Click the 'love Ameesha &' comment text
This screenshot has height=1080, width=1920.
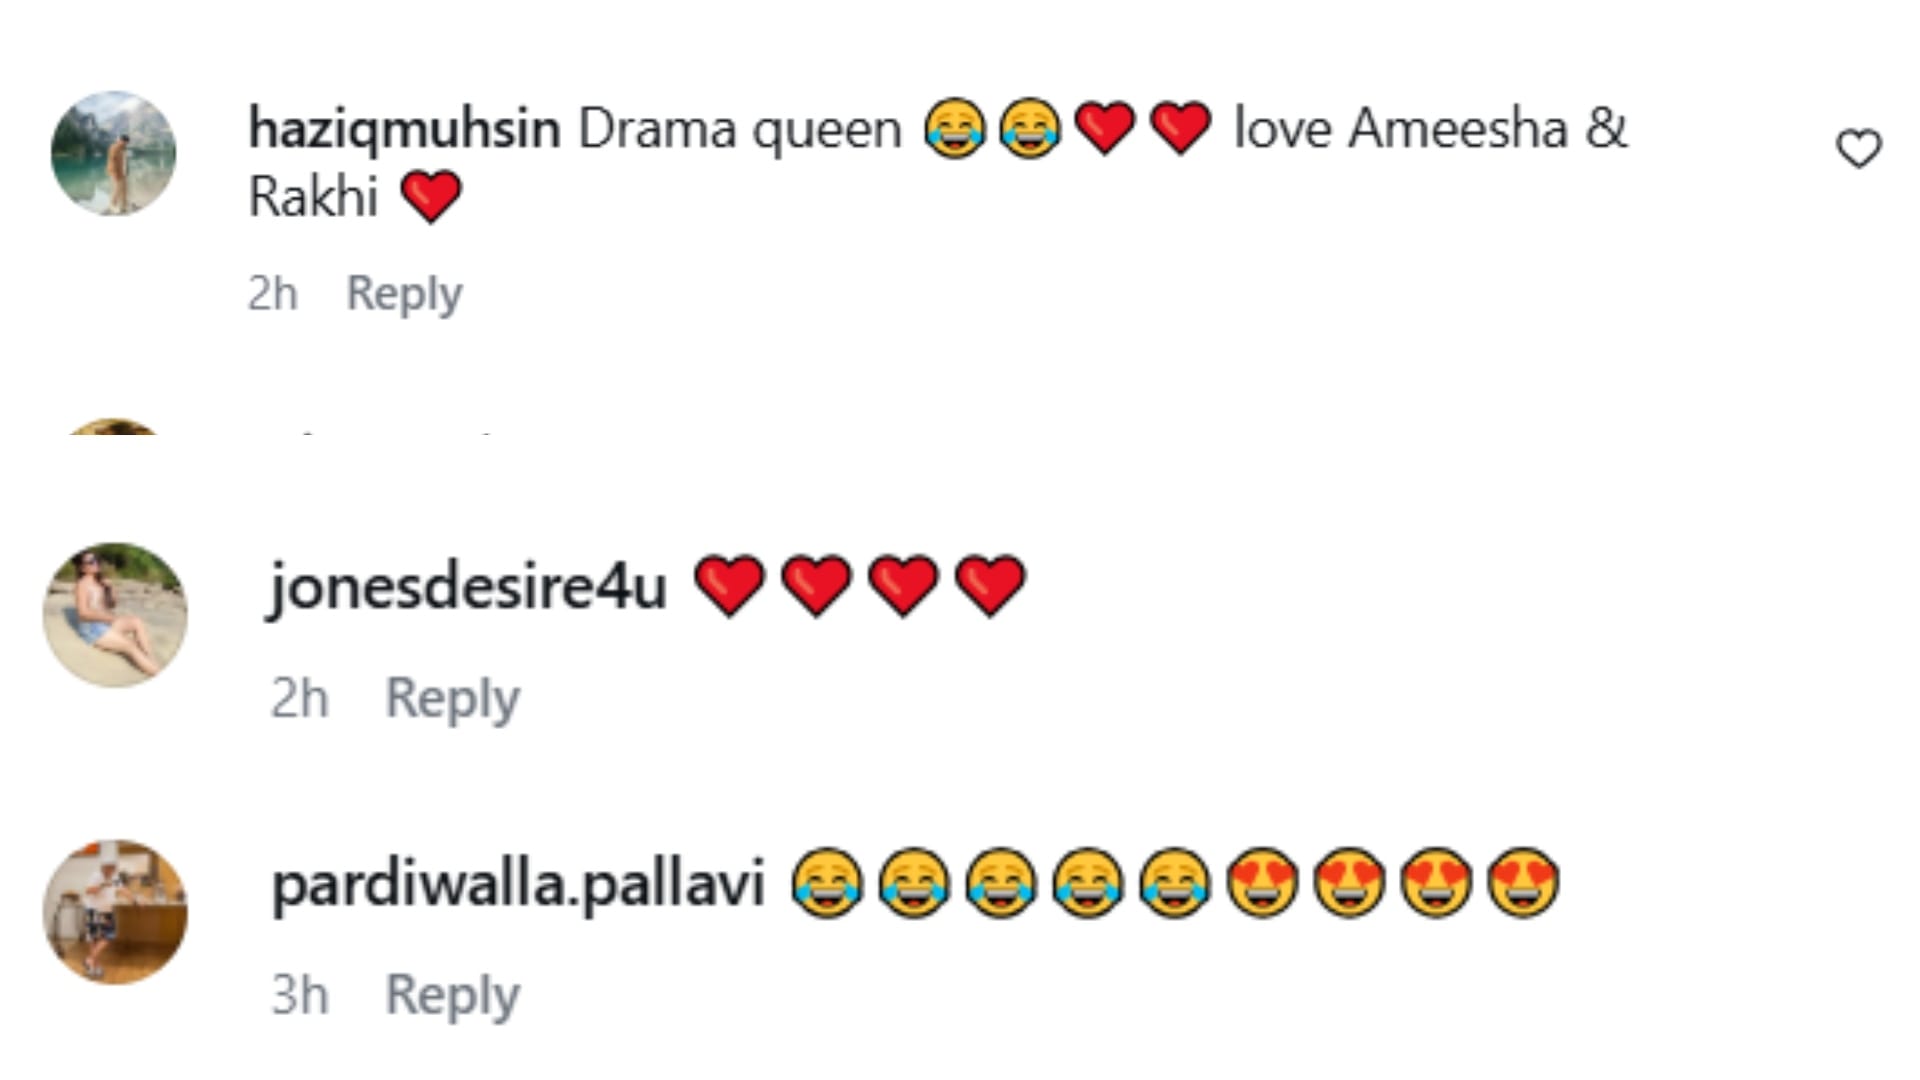point(1430,129)
